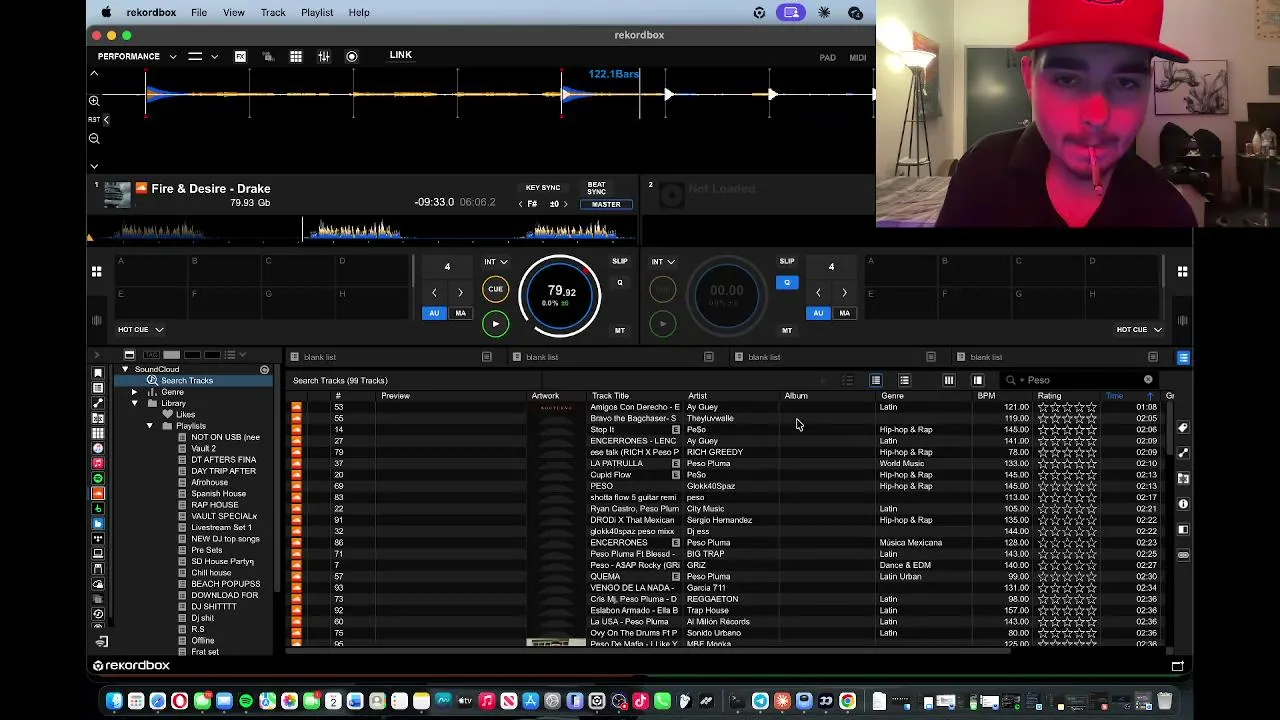The height and width of the screenshot is (720, 1280).
Task: Switch deck 1 pads to grid view
Action: (96, 271)
